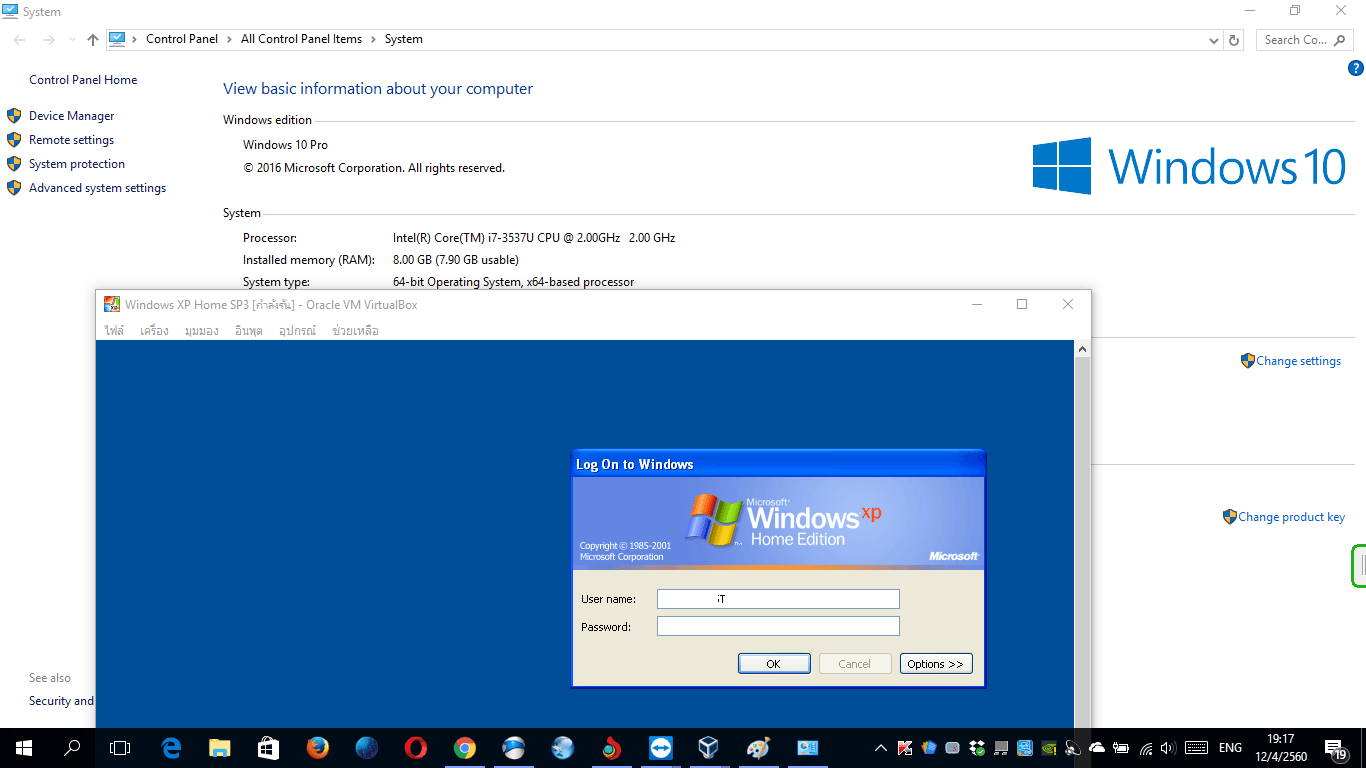Switch to VirtualBox cube icon in taskbar

709,747
